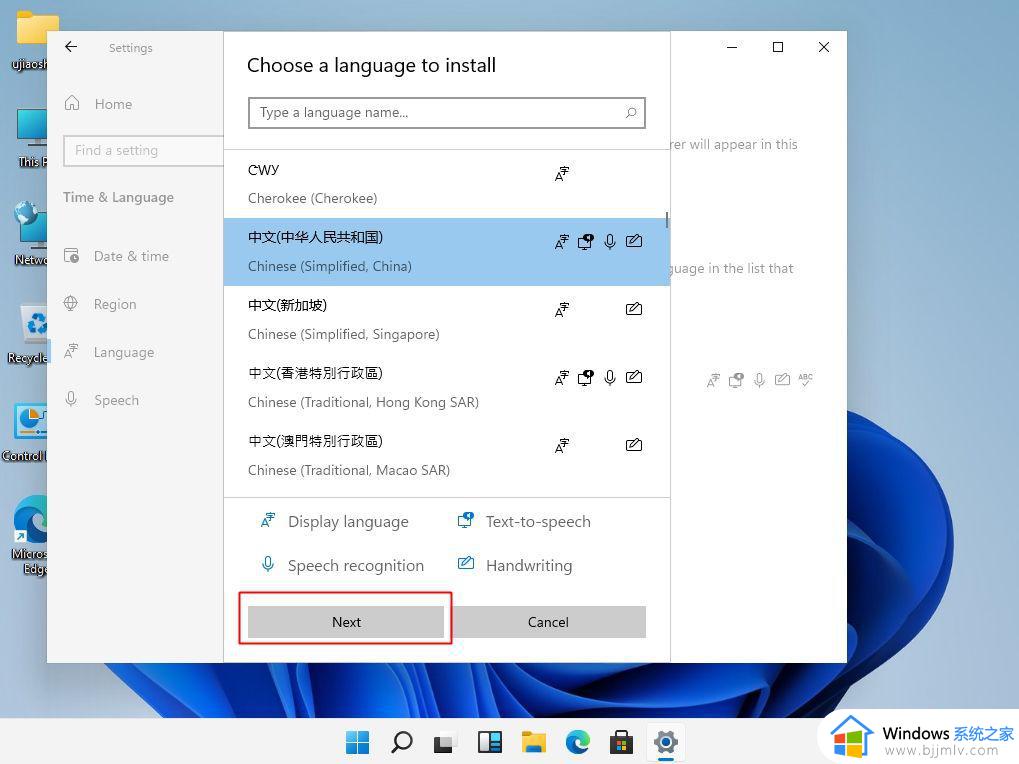Viewport: 1019px width, 764px height.
Task: Open File Explorer from taskbar
Action: click(x=534, y=742)
